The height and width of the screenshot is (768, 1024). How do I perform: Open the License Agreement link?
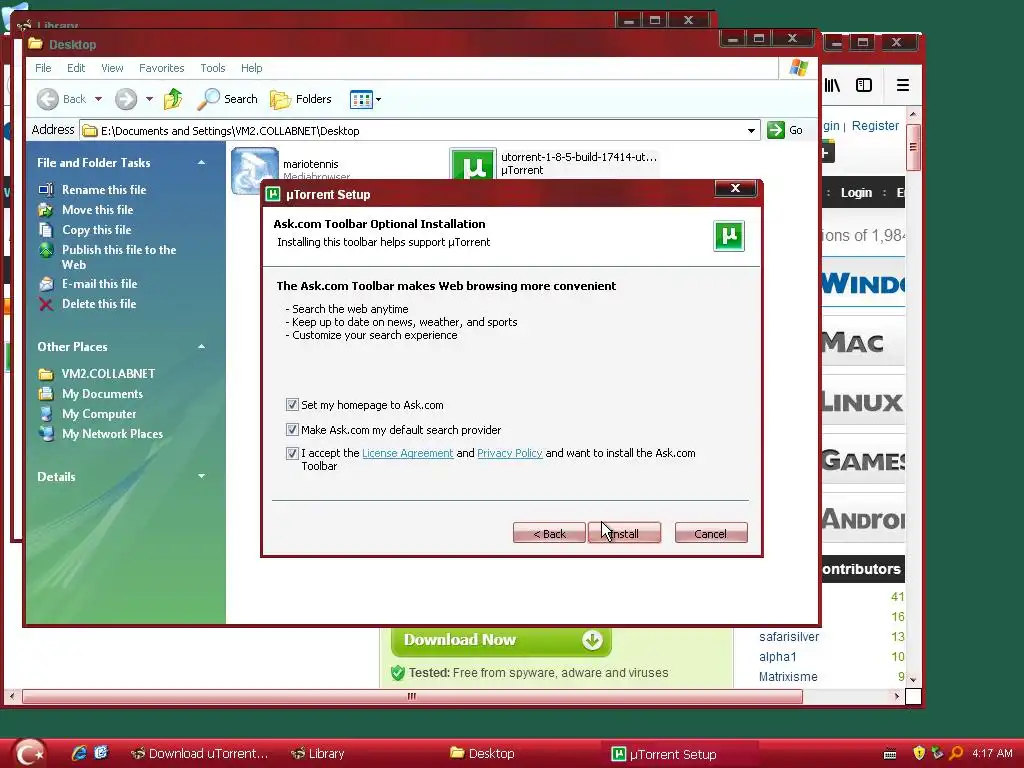(x=408, y=453)
